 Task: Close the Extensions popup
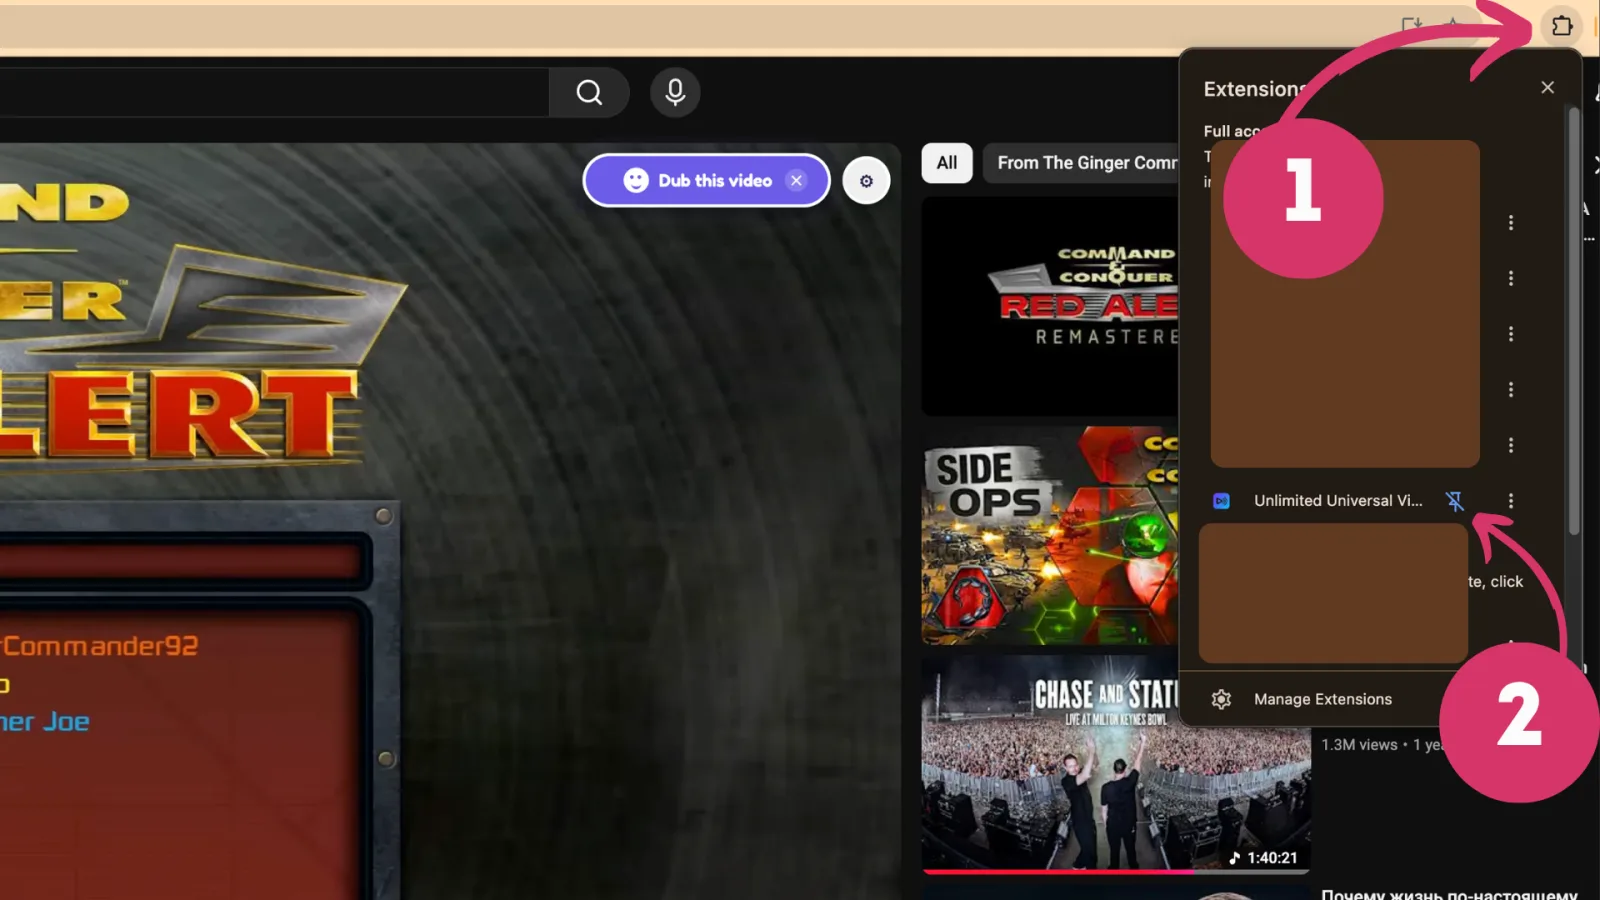click(x=1547, y=88)
